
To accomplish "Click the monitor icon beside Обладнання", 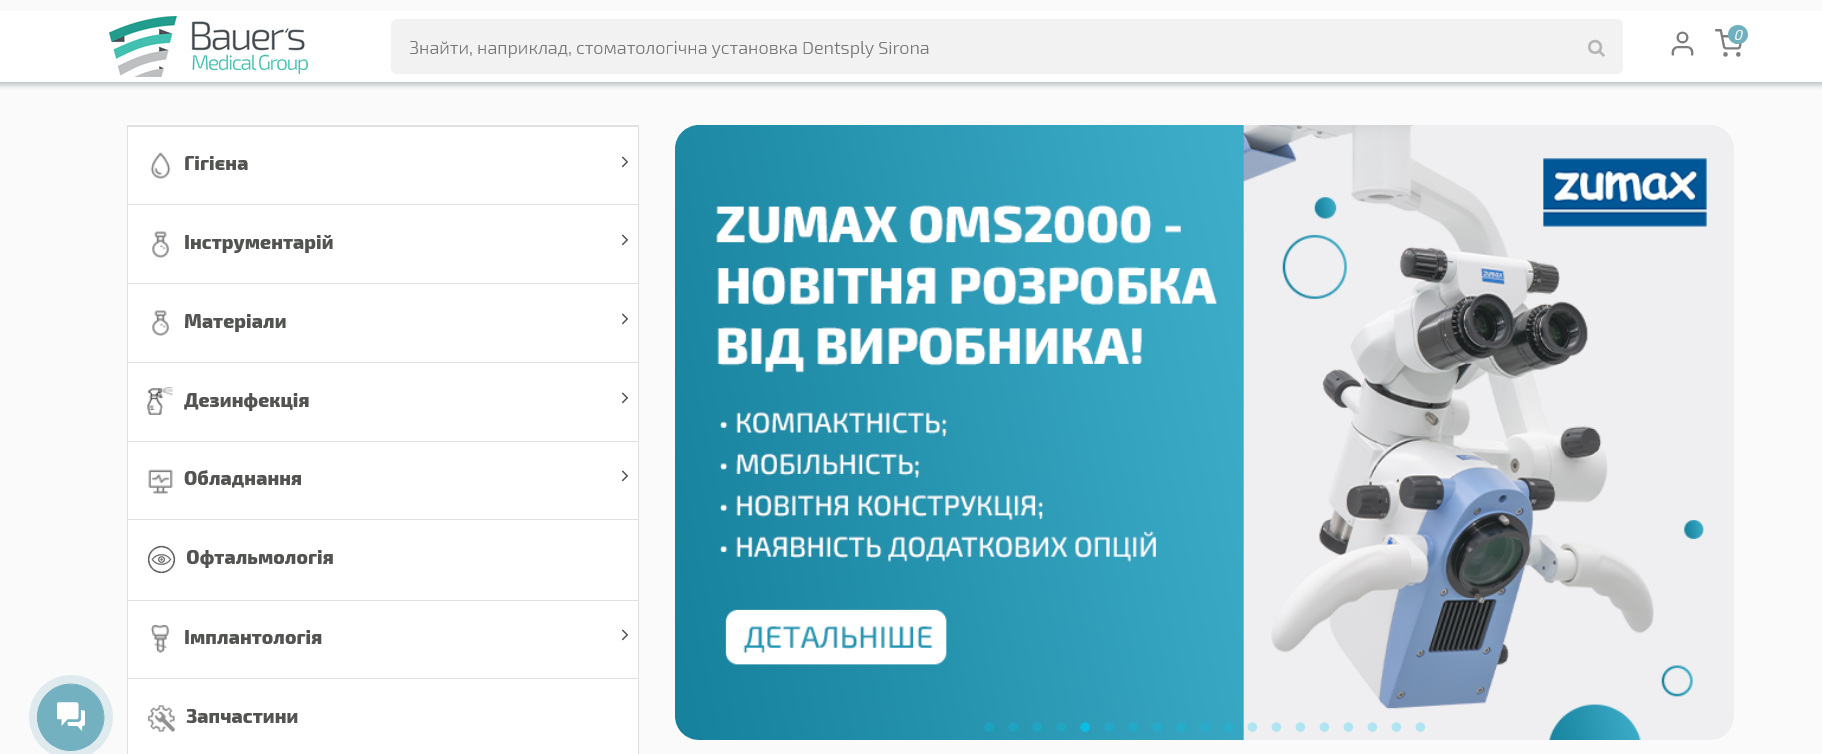I will point(160,481).
